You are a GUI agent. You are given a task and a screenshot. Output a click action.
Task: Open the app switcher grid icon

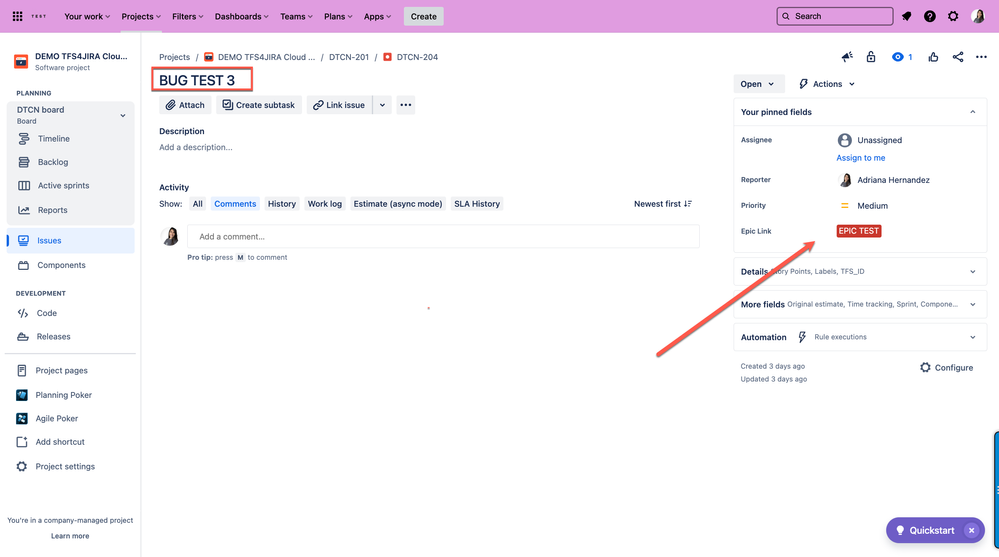pos(17,16)
